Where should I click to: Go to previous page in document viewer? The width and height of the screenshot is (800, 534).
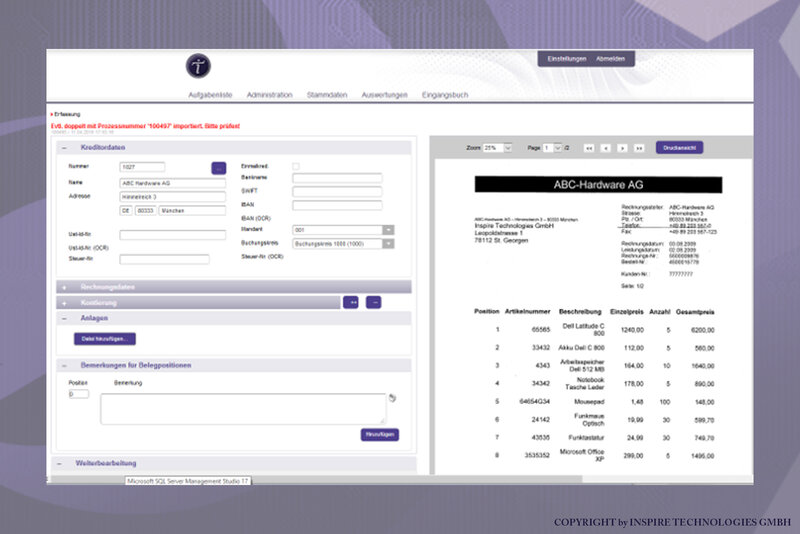606,148
